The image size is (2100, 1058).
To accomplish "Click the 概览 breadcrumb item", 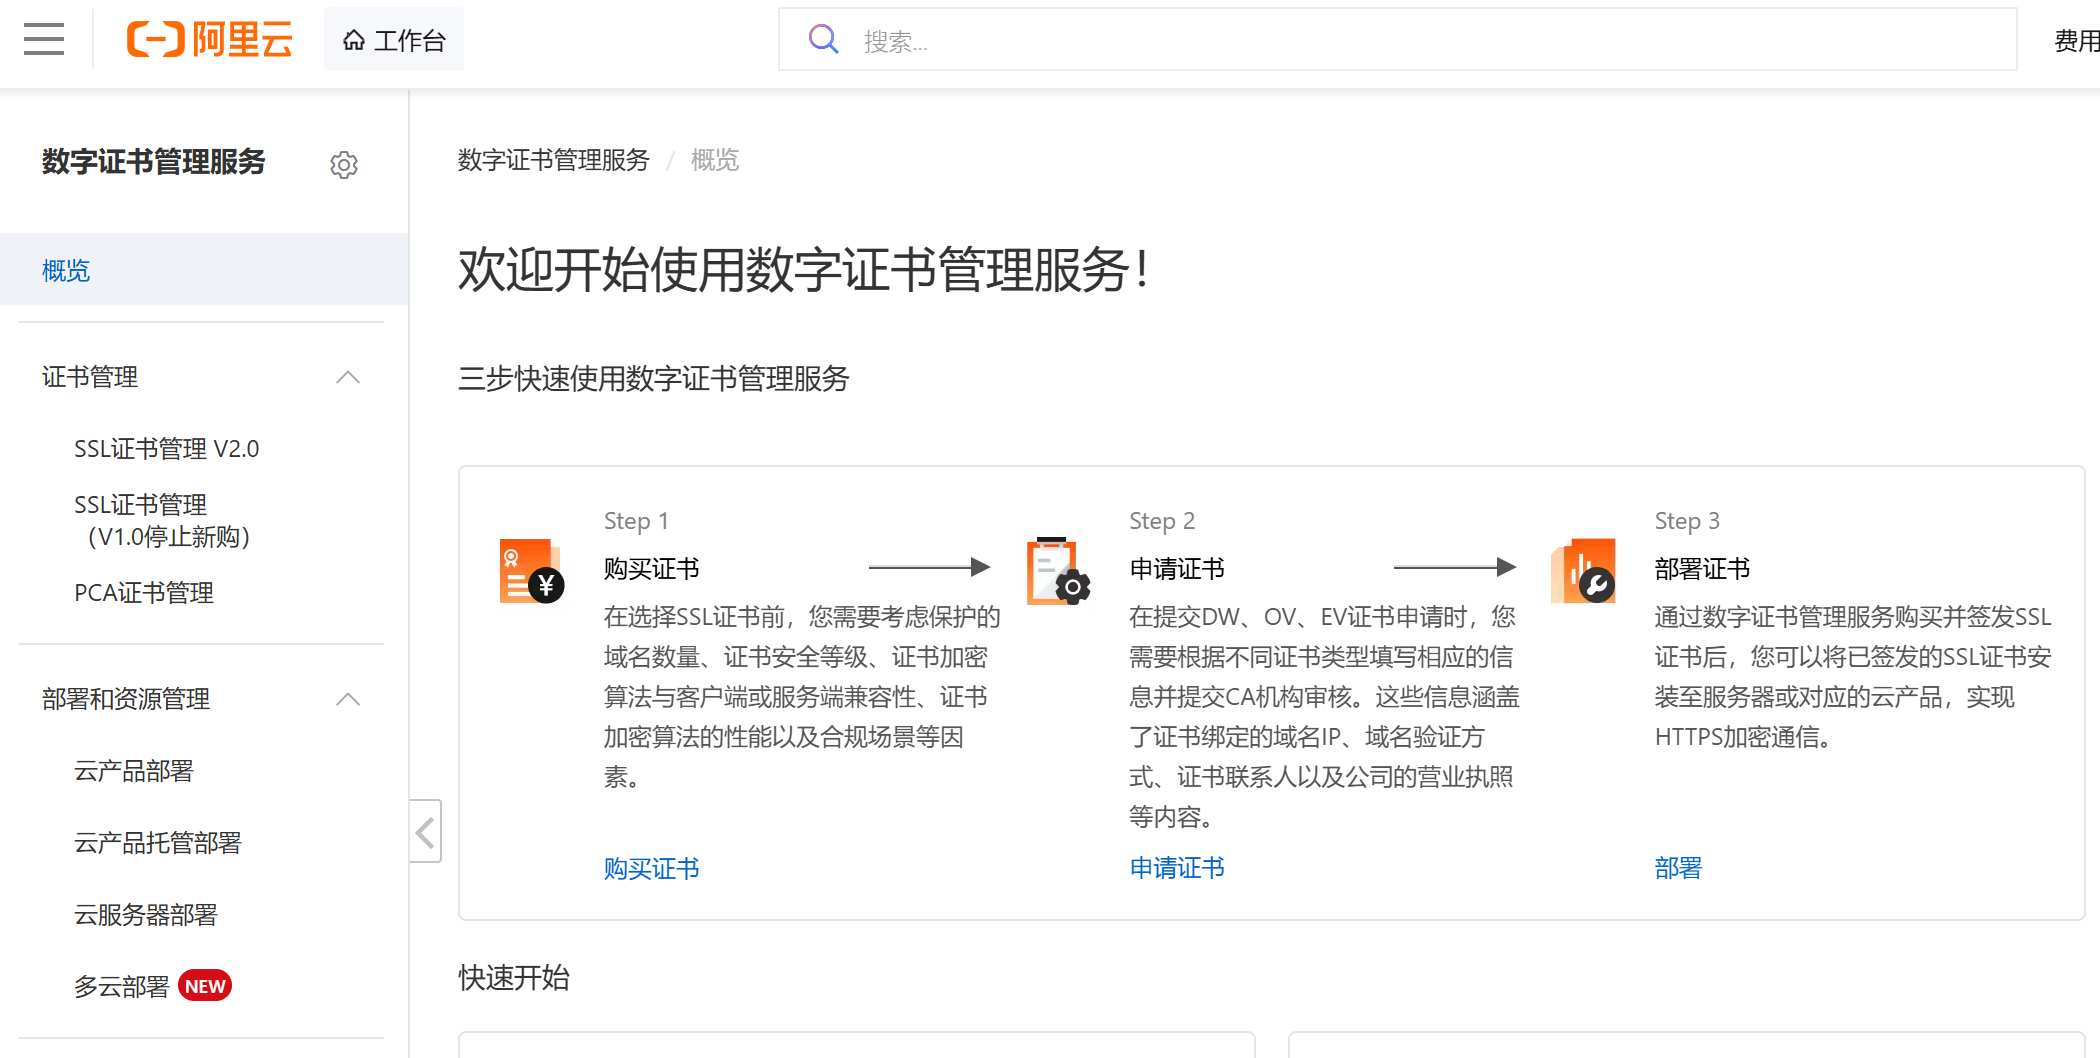I will tap(715, 160).
